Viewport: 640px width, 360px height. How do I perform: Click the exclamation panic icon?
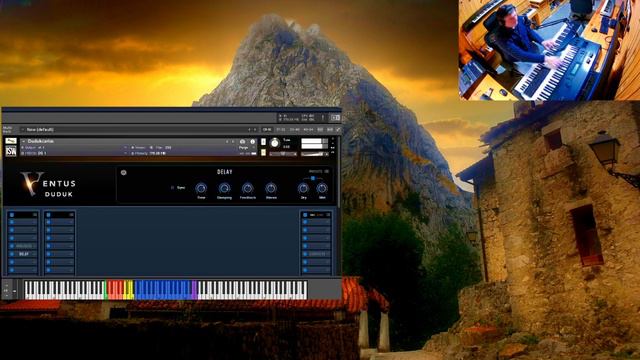323,118
